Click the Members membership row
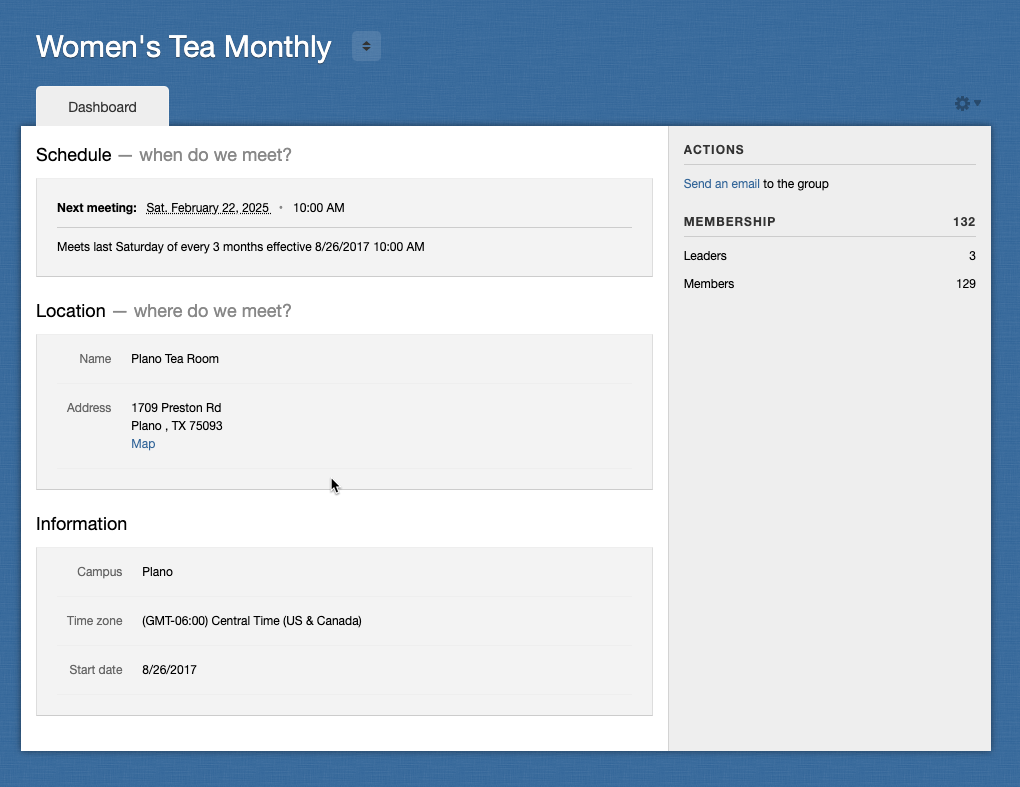Screen dimensions: 1020x787 click(829, 284)
